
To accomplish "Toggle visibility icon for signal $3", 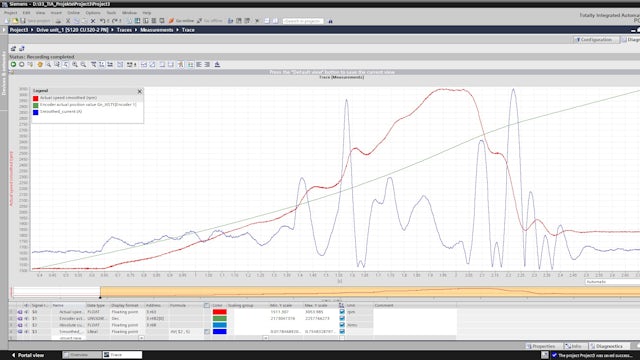I will tap(27, 332).
